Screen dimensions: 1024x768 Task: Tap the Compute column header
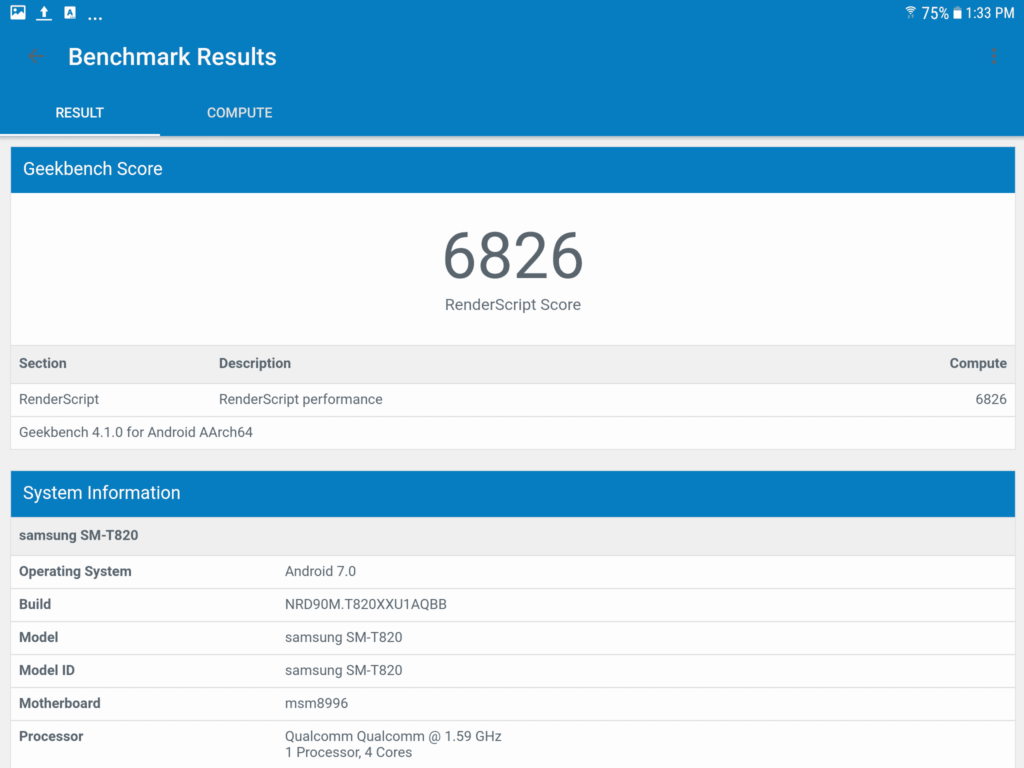point(977,363)
